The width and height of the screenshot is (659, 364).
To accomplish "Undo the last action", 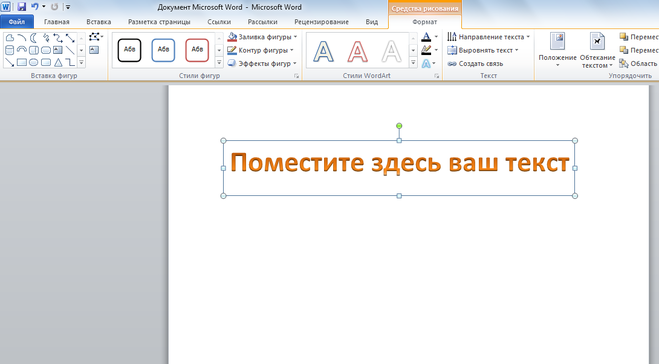I will [35, 7].
